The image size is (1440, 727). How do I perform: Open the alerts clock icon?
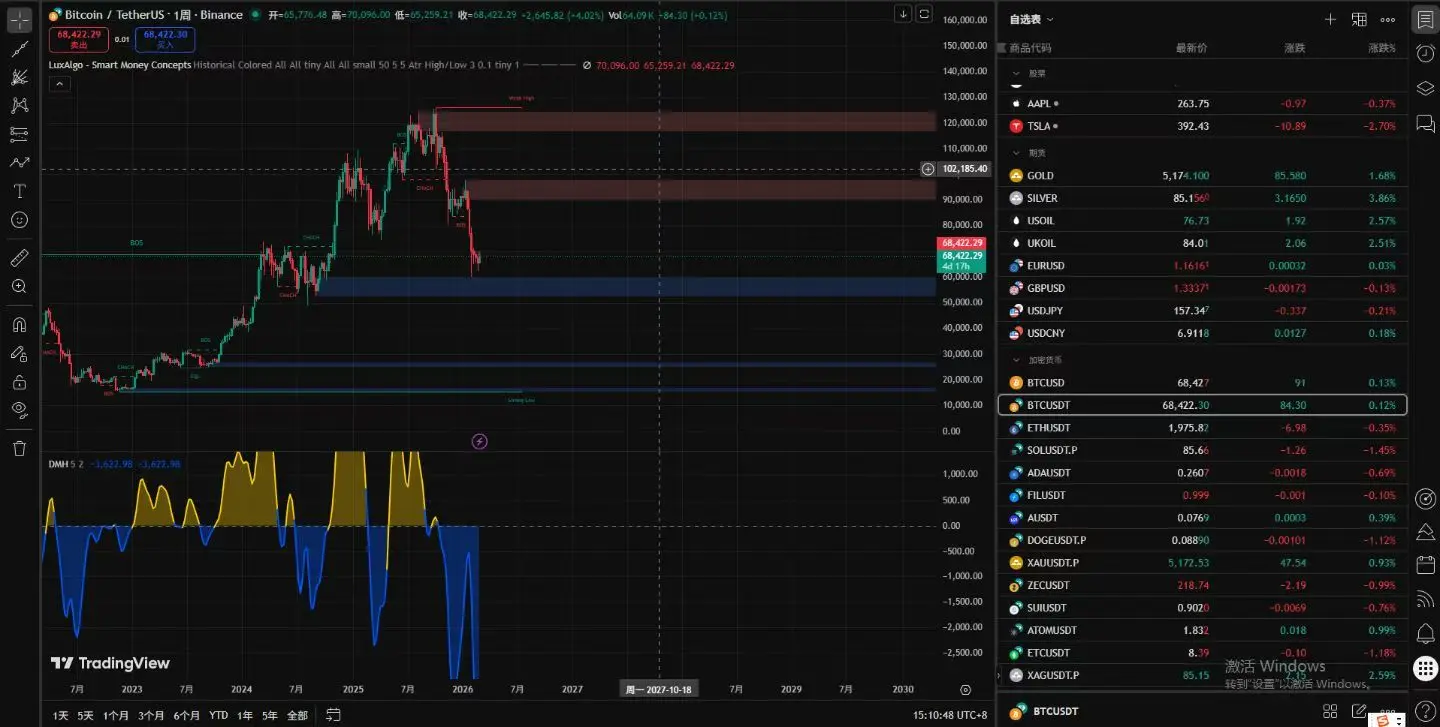pyautogui.click(x=1425, y=53)
